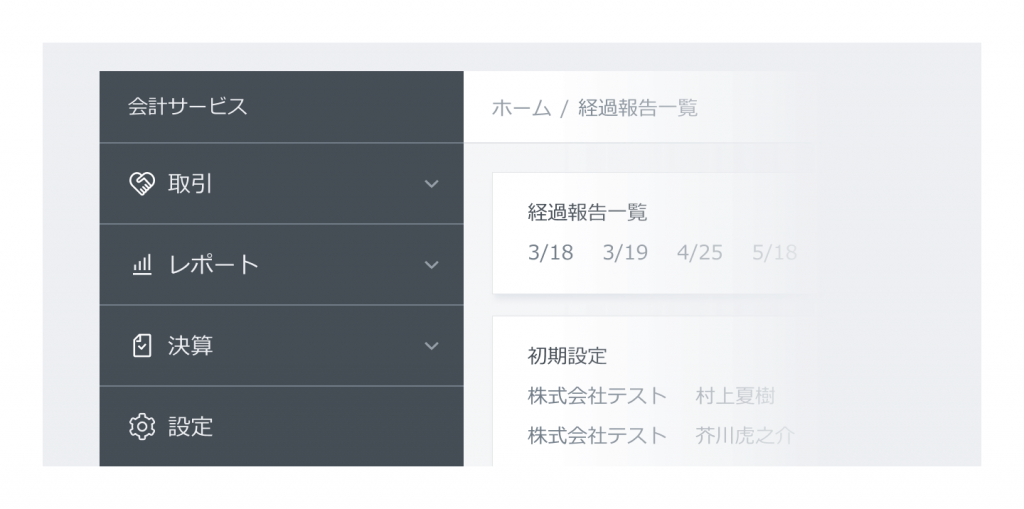Open the 芥川虎之介 entry under 初期設定
Screen dimensions: 1024x509
tap(745, 436)
